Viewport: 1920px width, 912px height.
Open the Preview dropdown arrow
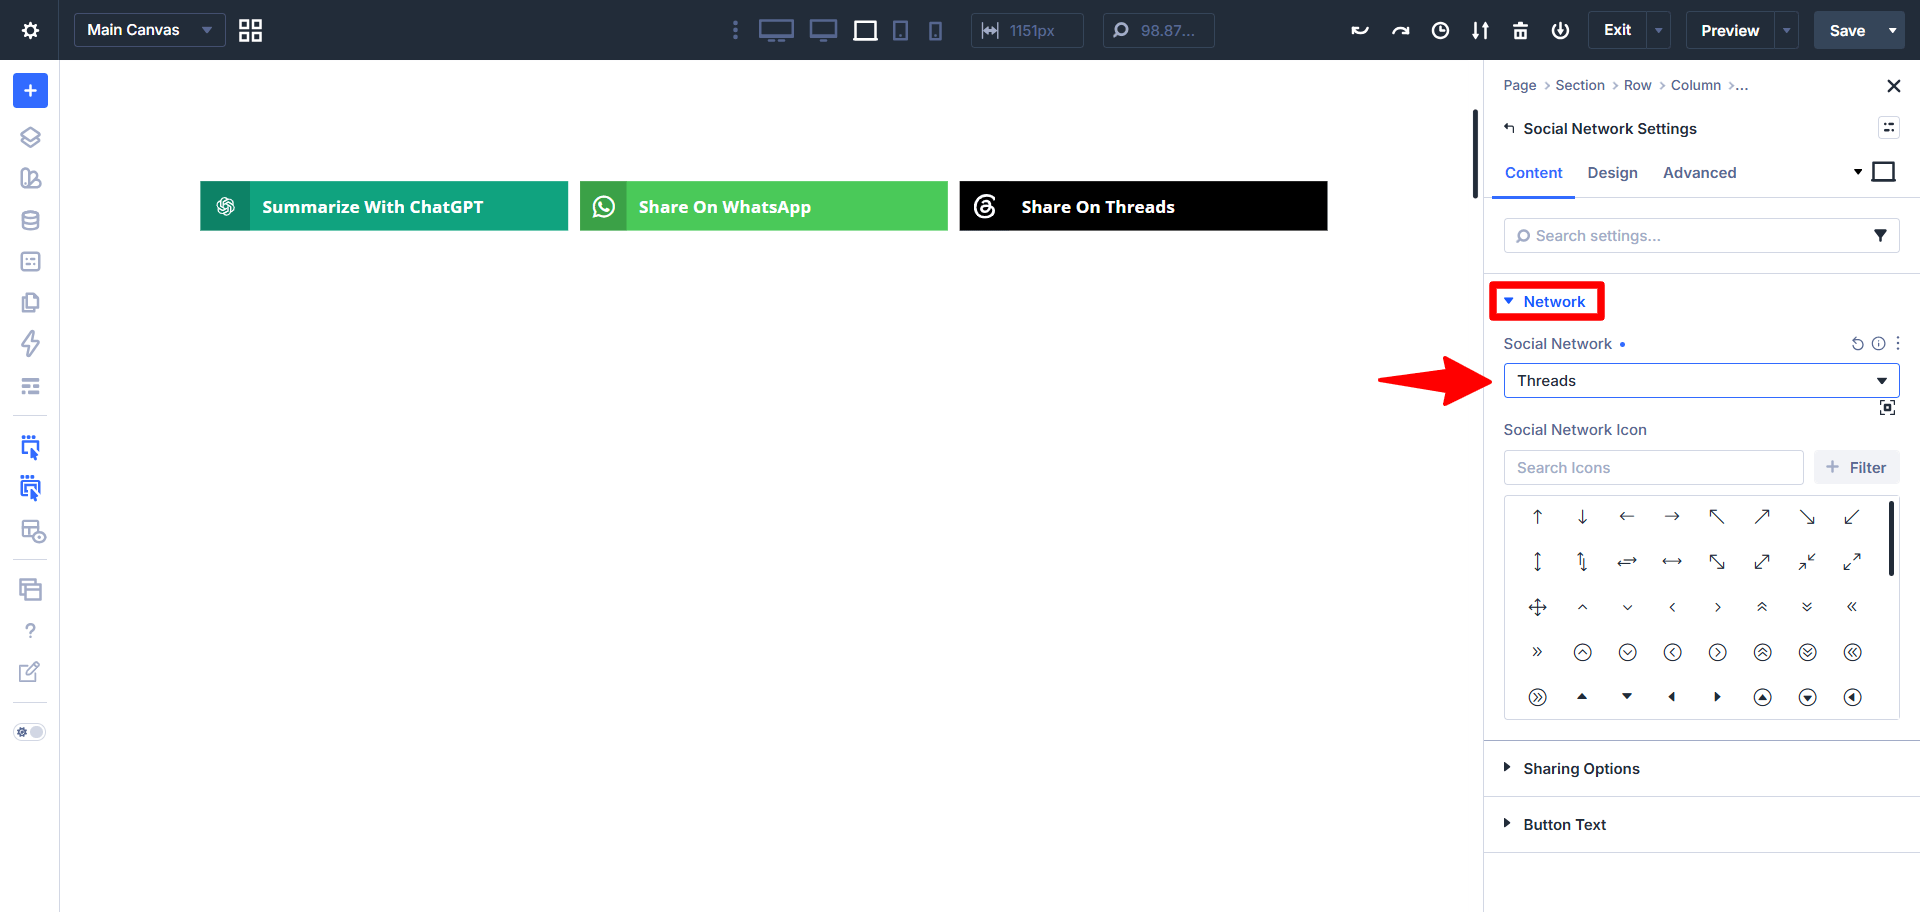1786,30
